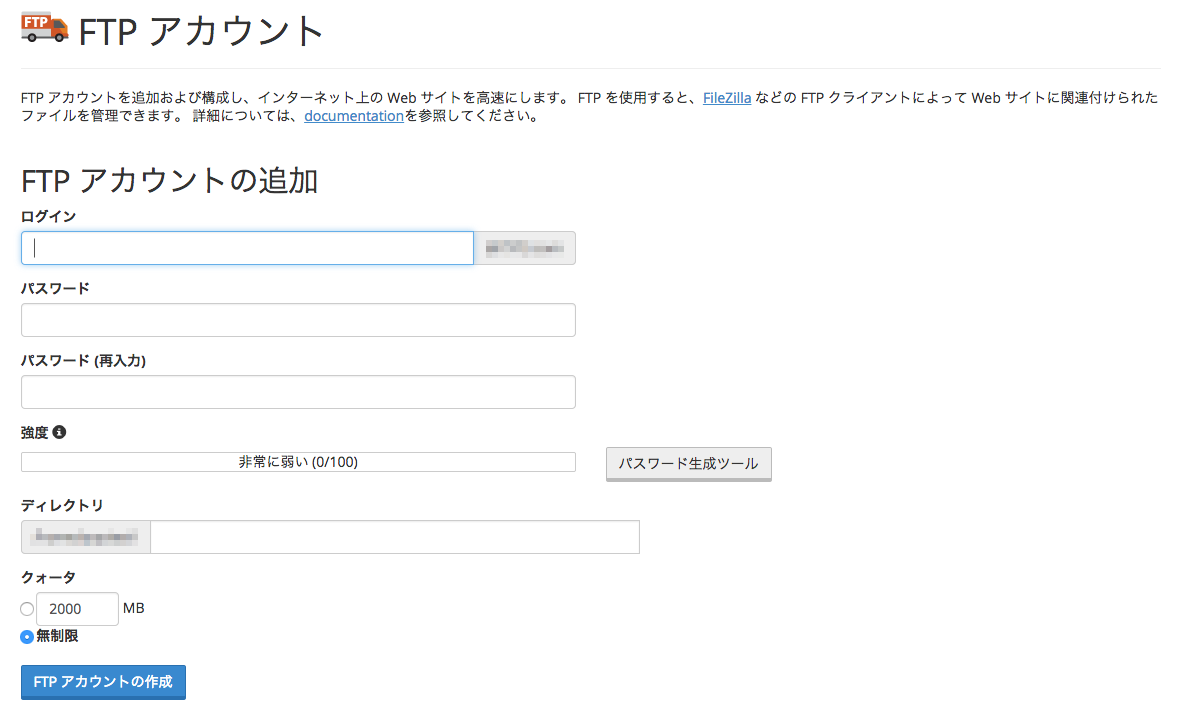Focus the ログイン text field
1183x718 pixels.
coord(247,248)
